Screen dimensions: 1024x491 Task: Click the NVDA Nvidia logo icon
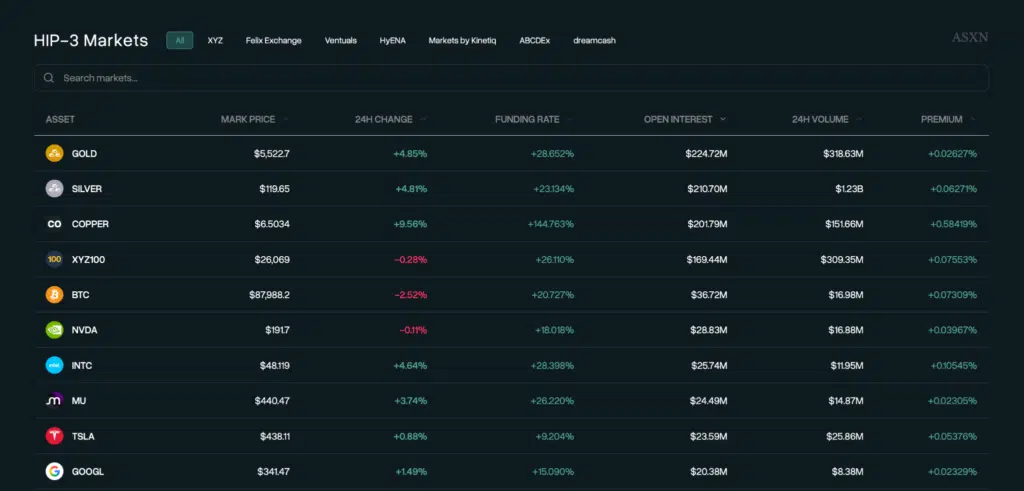54,330
